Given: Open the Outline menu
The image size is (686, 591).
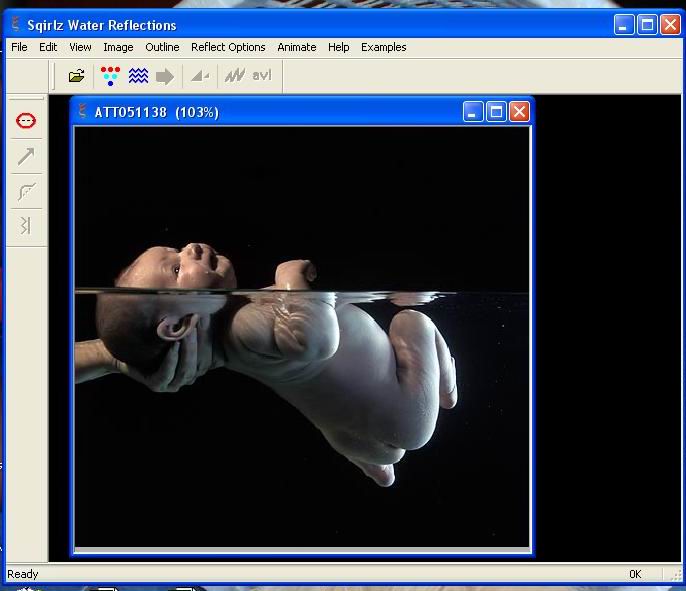Looking at the screenshot, I should 162,47.
